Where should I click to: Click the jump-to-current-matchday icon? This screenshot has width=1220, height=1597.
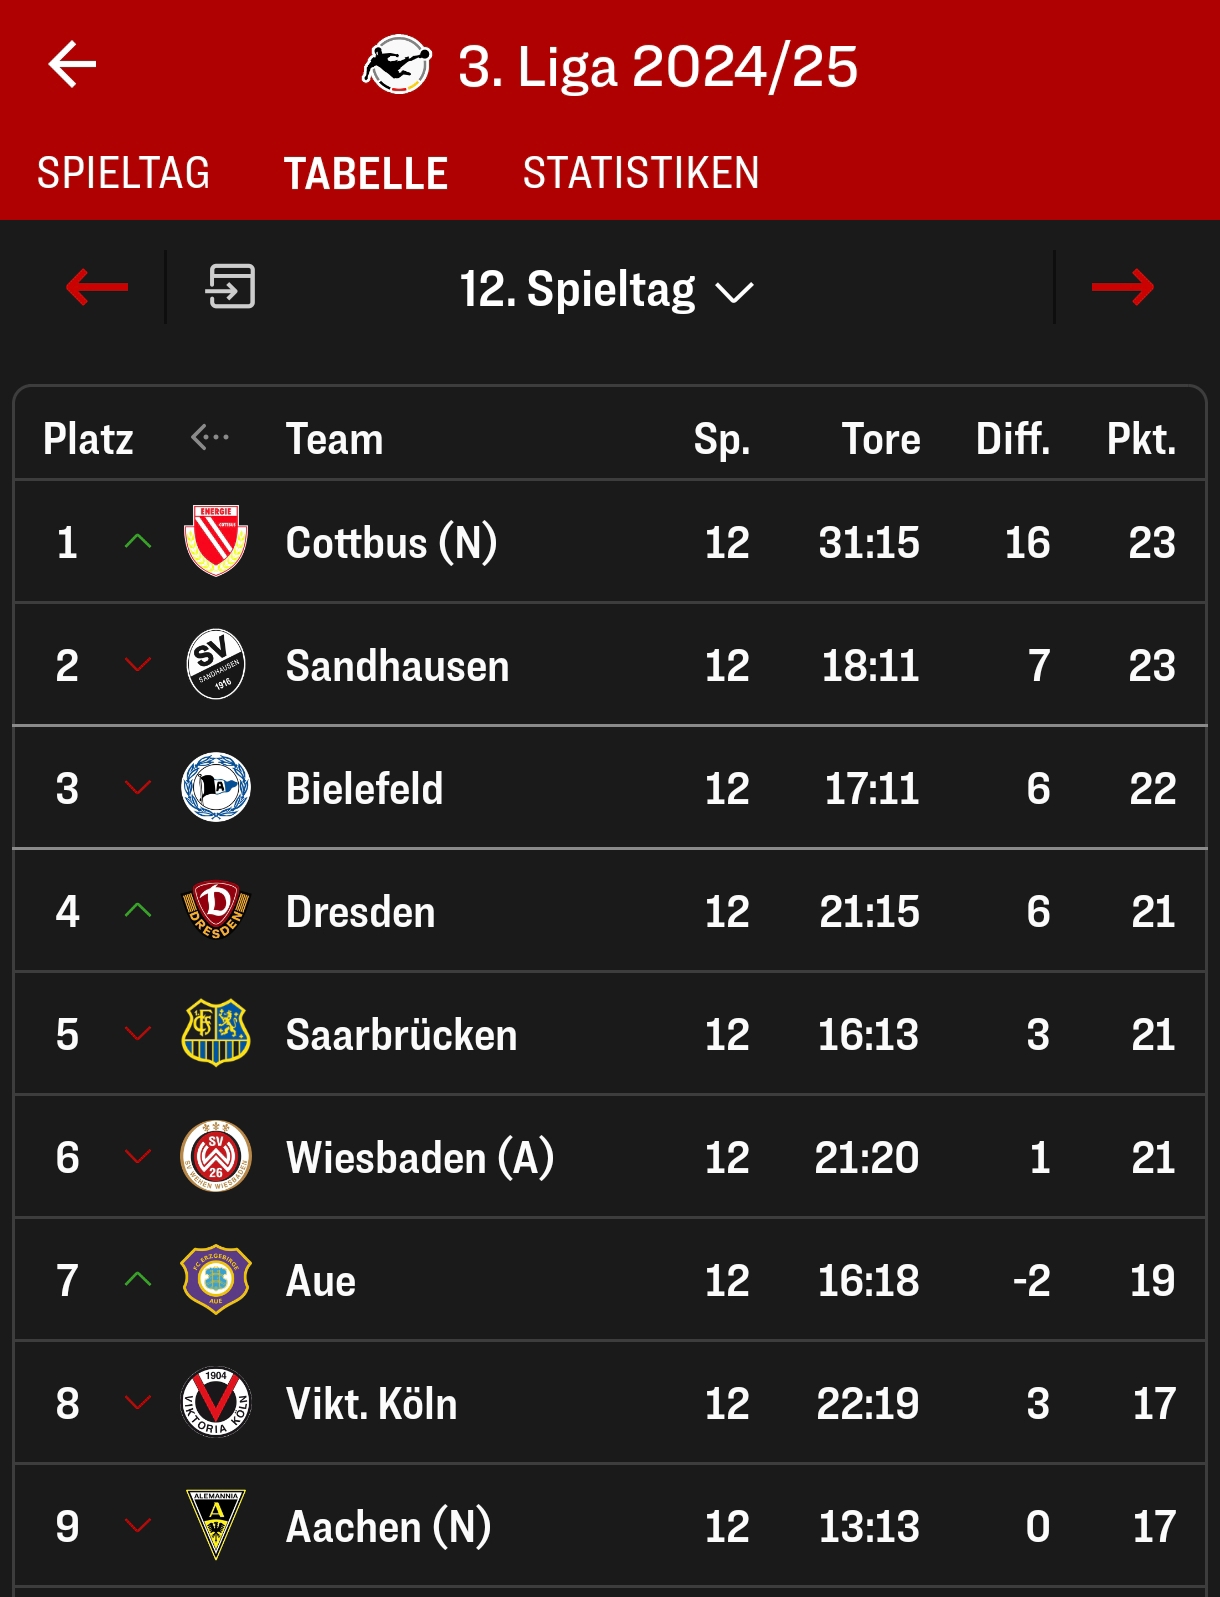click(231, 287)
